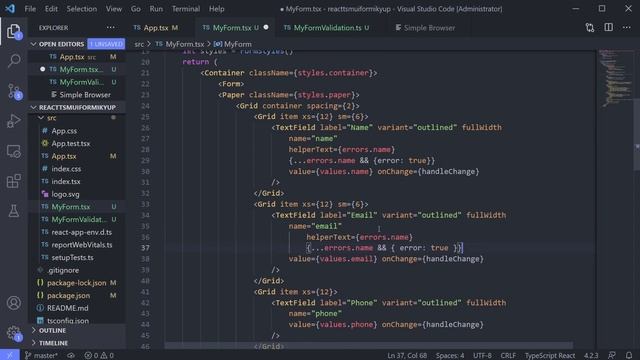Click the Open Changes compare icon

pos(590,28)
